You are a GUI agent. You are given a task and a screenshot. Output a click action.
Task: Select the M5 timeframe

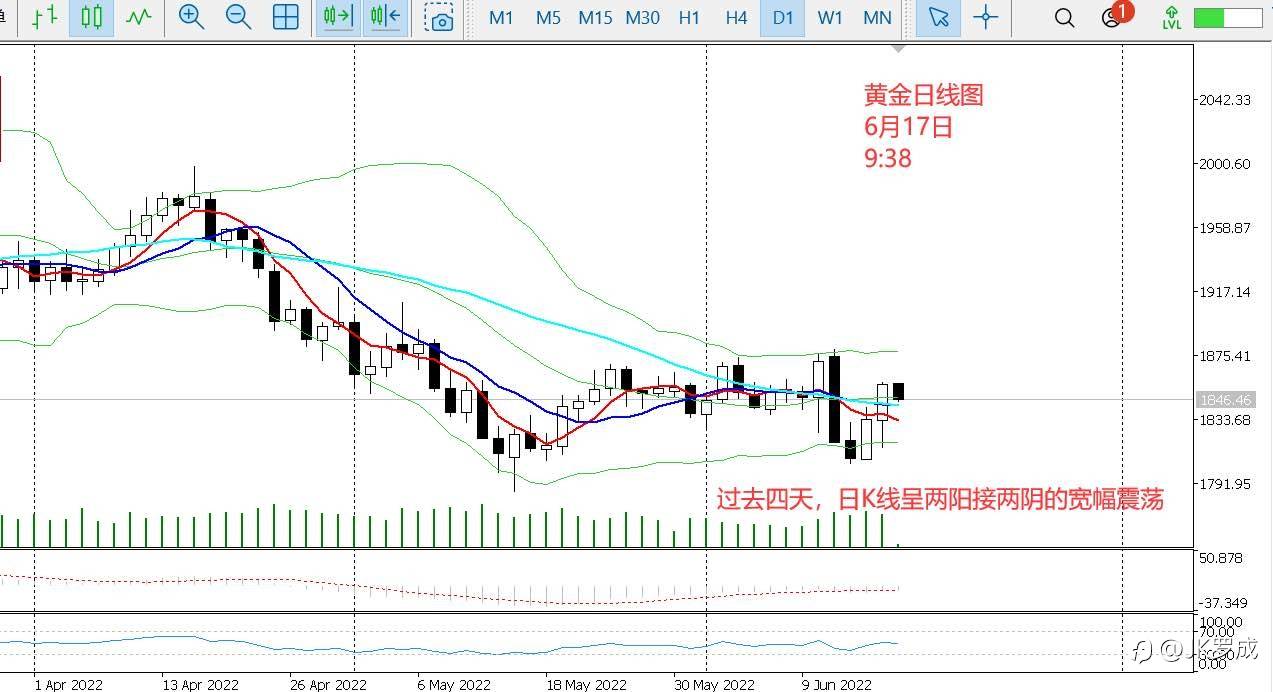pos(548,18)
